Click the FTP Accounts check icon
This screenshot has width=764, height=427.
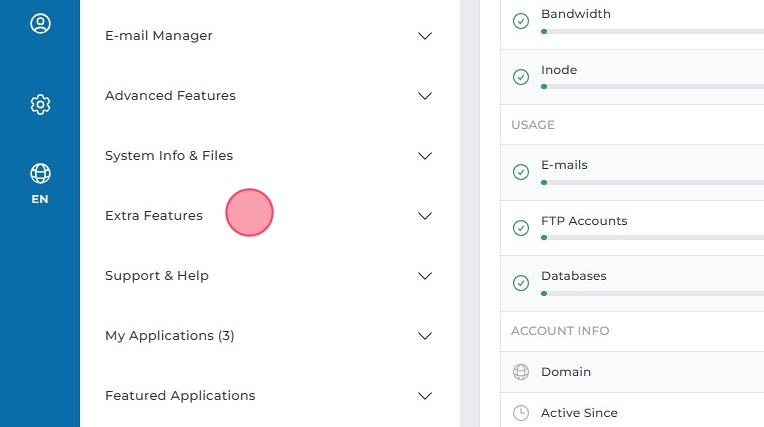tap(521, 228)
